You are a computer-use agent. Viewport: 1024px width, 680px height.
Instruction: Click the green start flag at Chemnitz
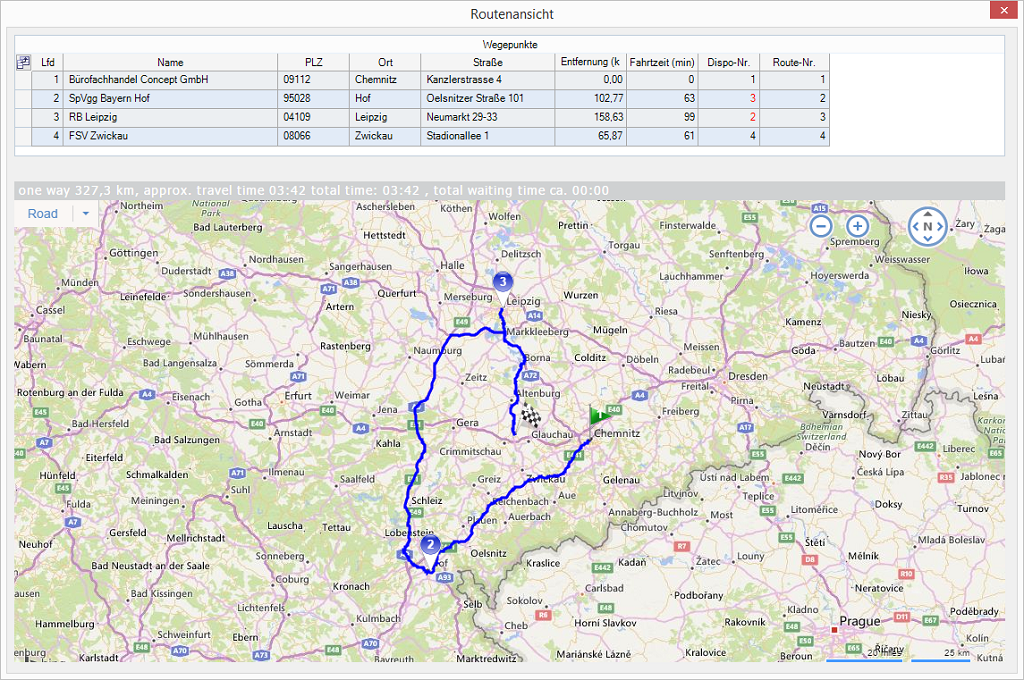pyautogui.click(x=600, y=414)
